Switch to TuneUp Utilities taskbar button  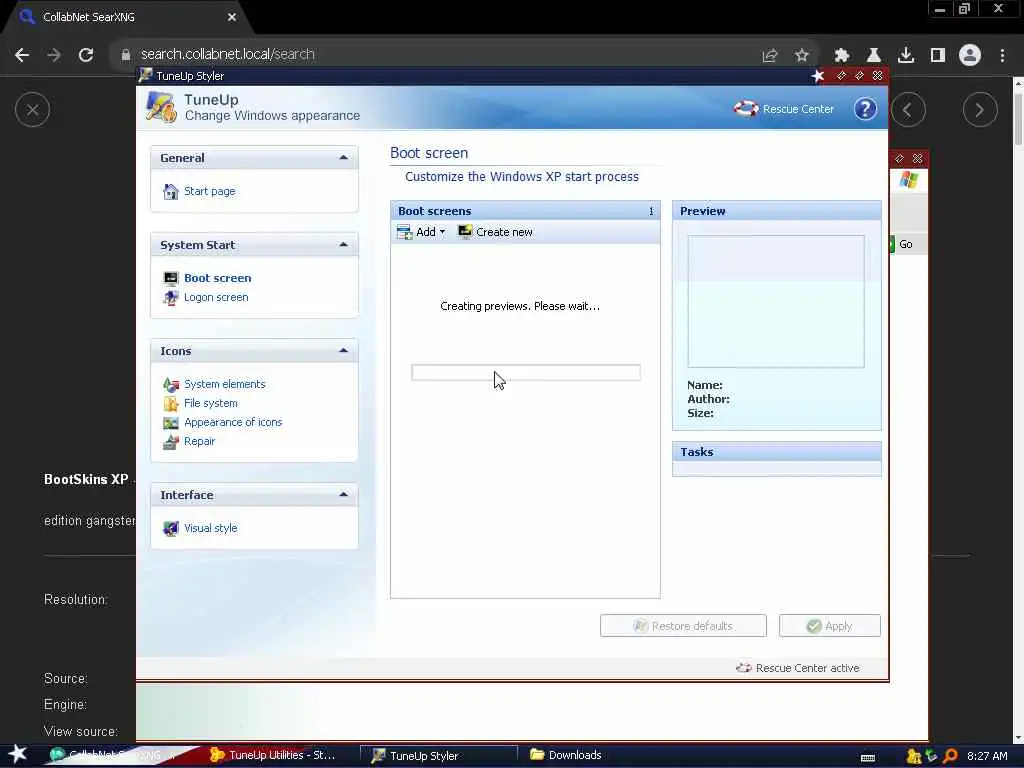tap(272, 755)
